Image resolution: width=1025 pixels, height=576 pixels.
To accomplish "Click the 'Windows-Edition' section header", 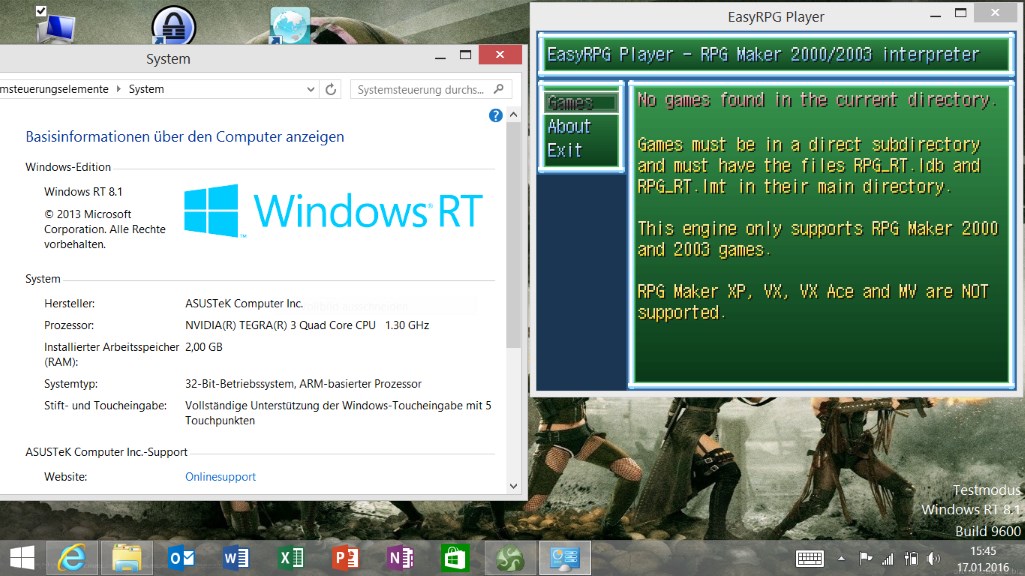I will (68, 167).
